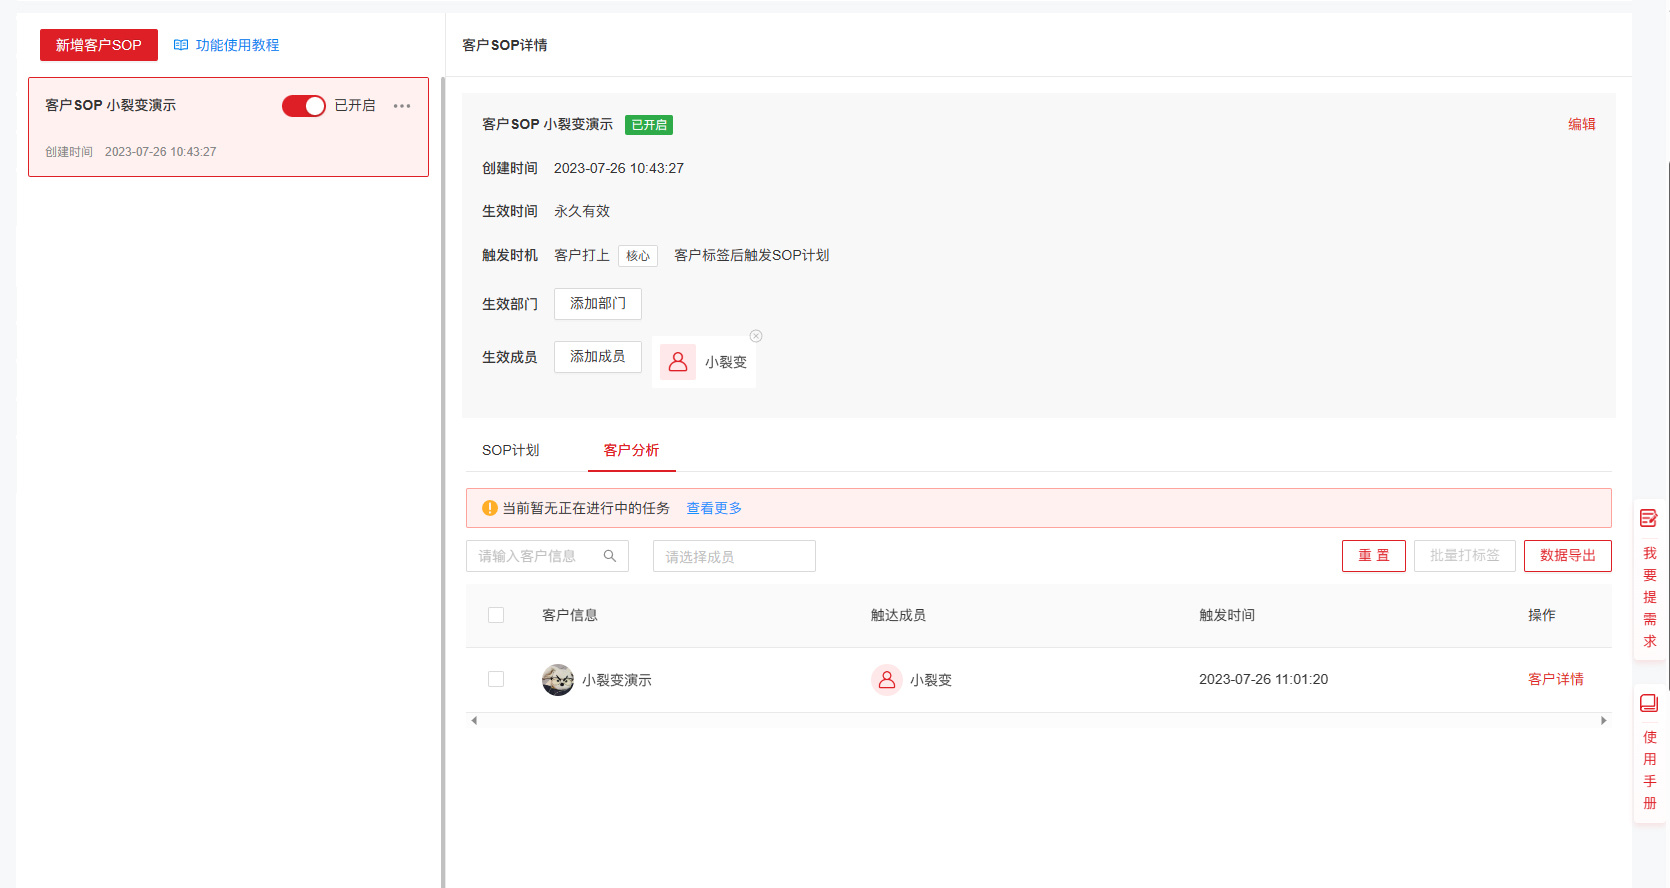The image size is (1670, 888).
Task: Check the checkbox for 小裂变演示 row
Action: tap(496, 679)
